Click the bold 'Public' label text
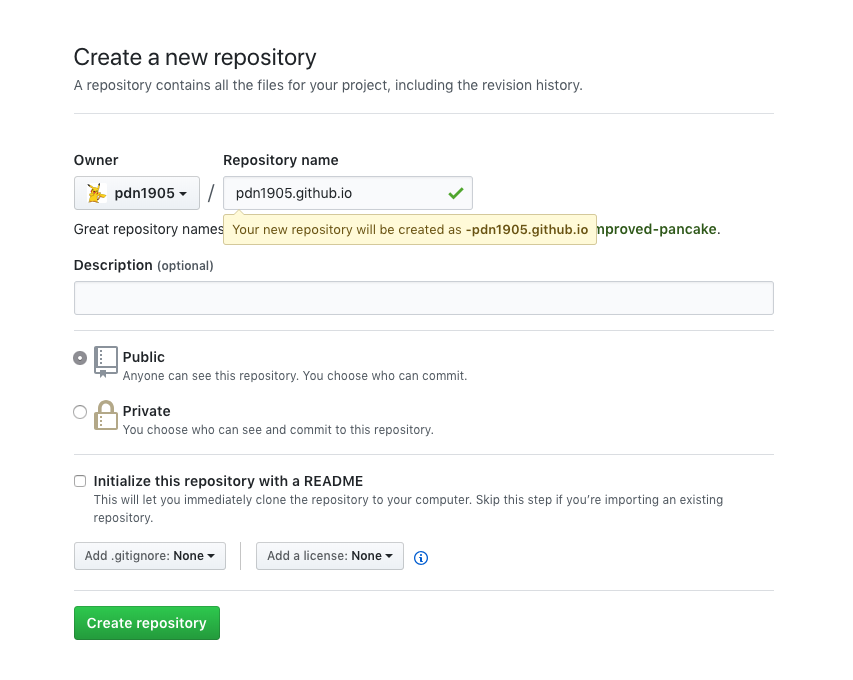This screenshot has height=680, width=853. pos(144,357)
